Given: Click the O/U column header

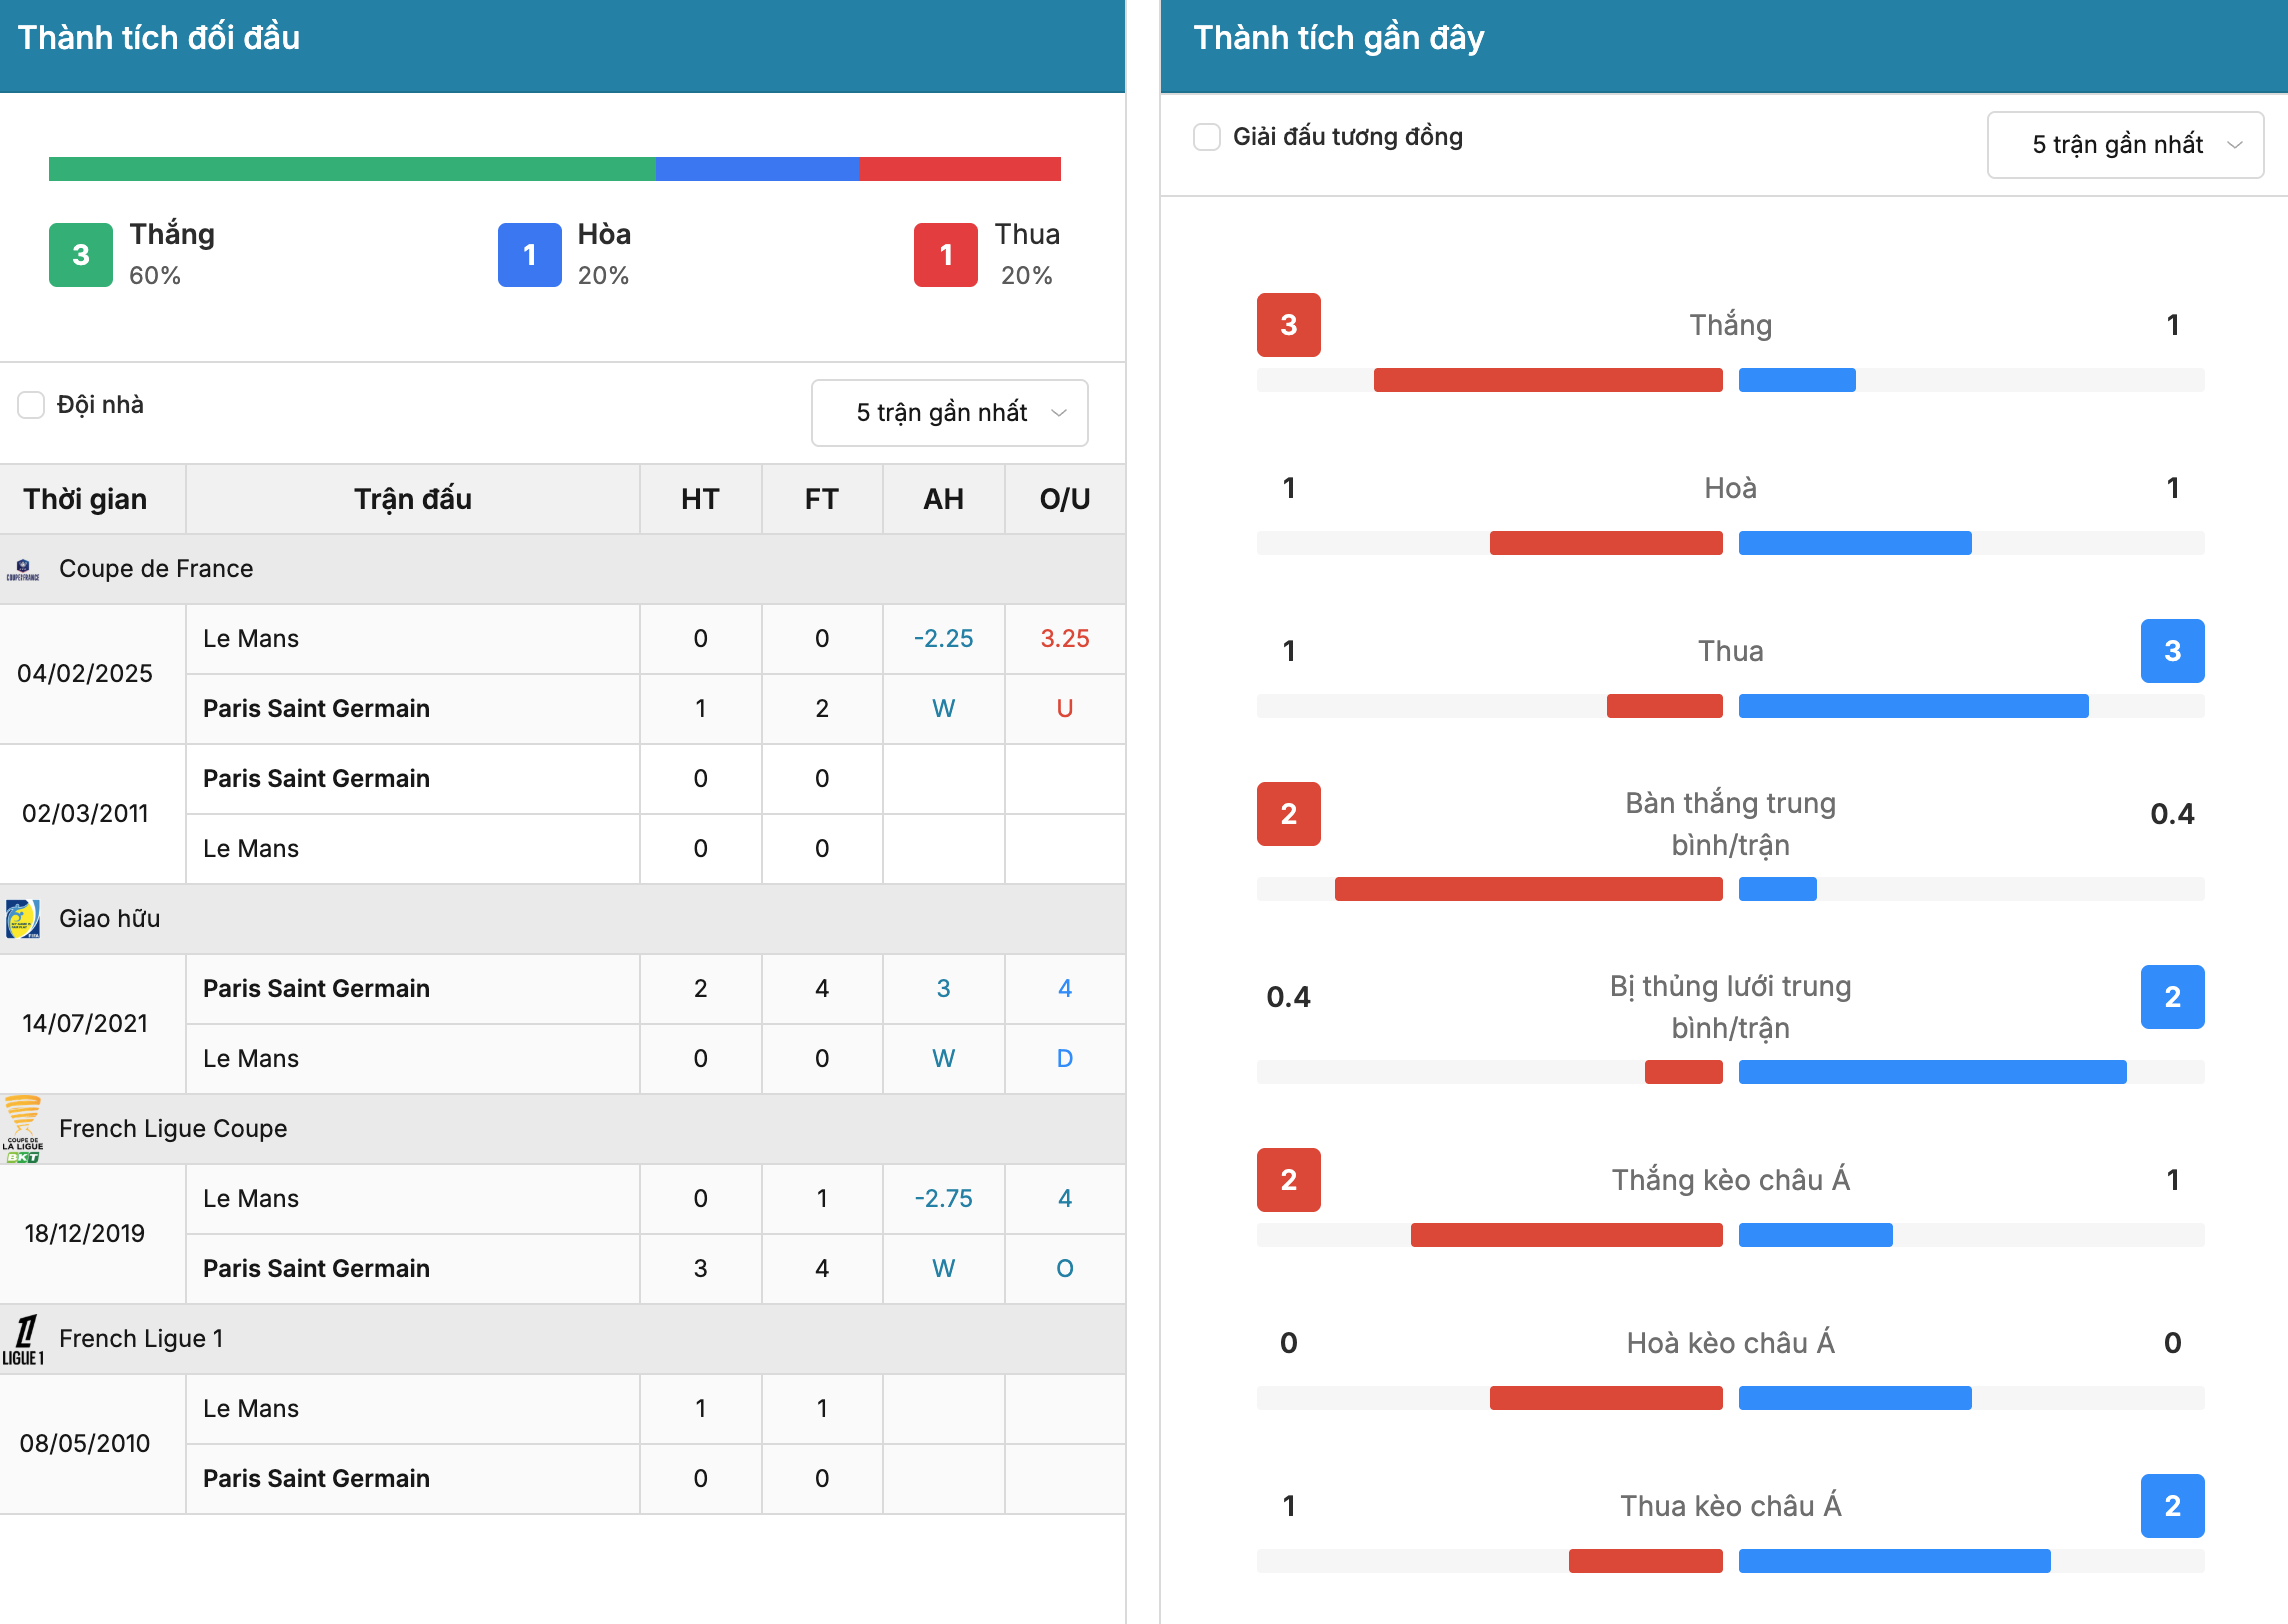Looking at the screenshot, I should click(1065, 499).
